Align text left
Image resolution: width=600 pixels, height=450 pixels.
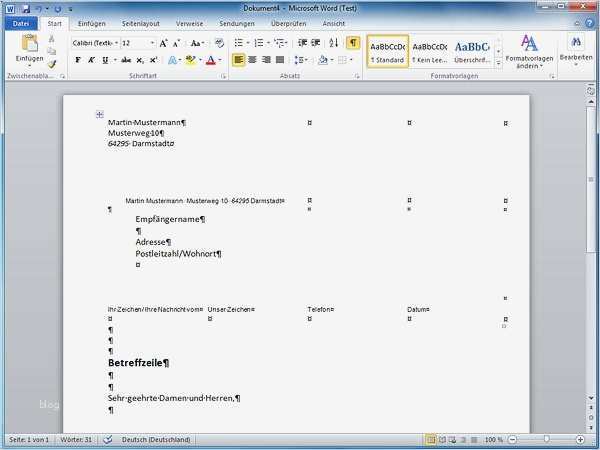238,60
